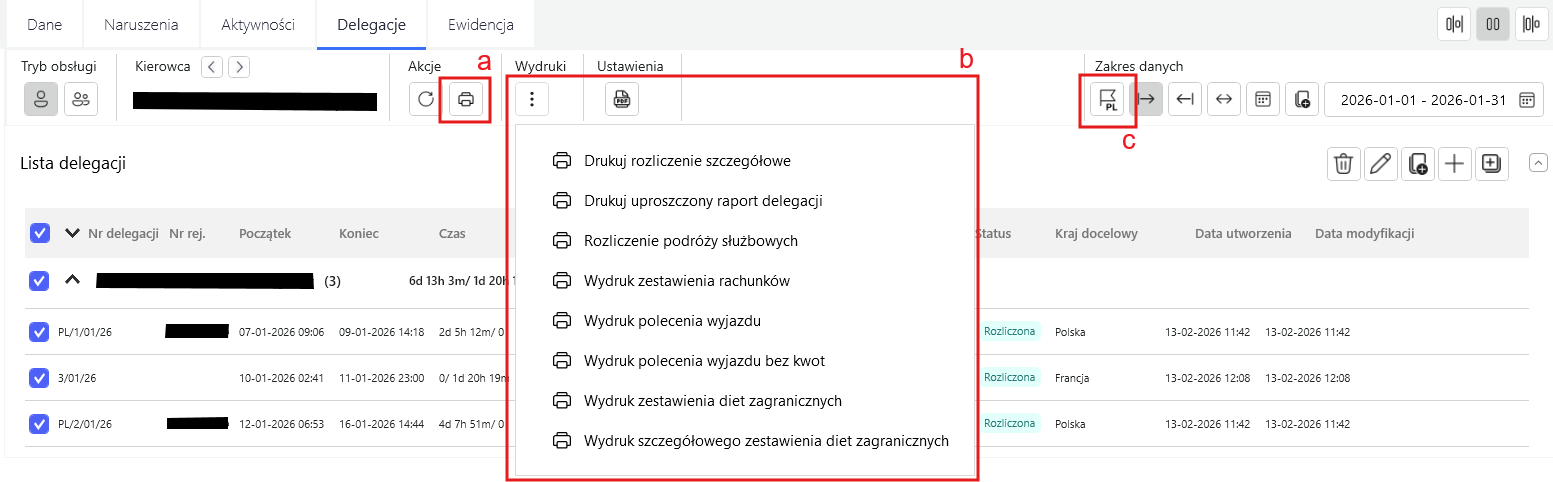The height and width of the screenshot is (482, 1553).
Task: Click the plus icon to add delegation
Action: [1455, 164]
